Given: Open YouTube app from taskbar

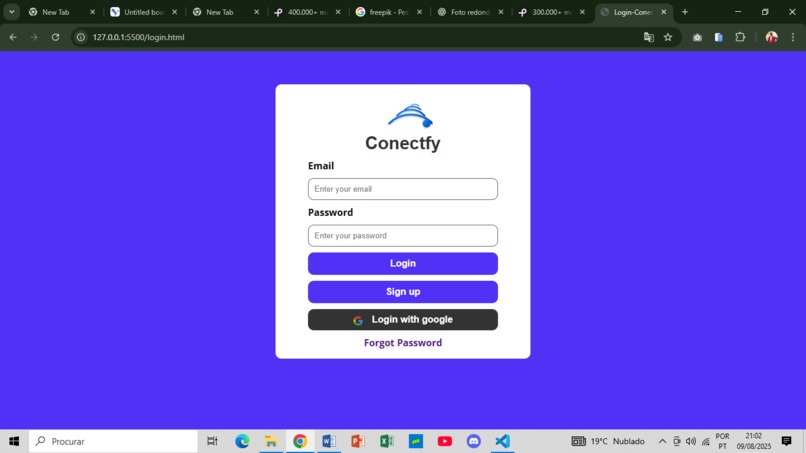Looking at the screenshot, I should 445,441.
